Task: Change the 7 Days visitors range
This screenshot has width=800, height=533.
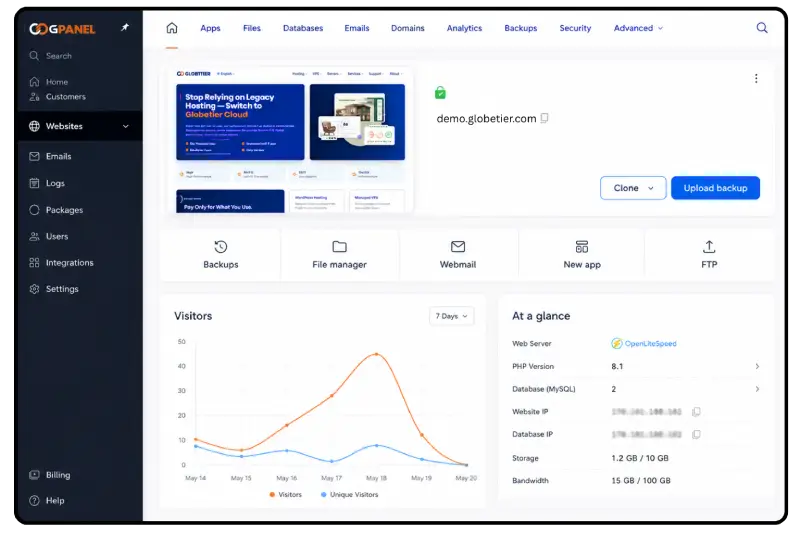Action: point(452,316)
